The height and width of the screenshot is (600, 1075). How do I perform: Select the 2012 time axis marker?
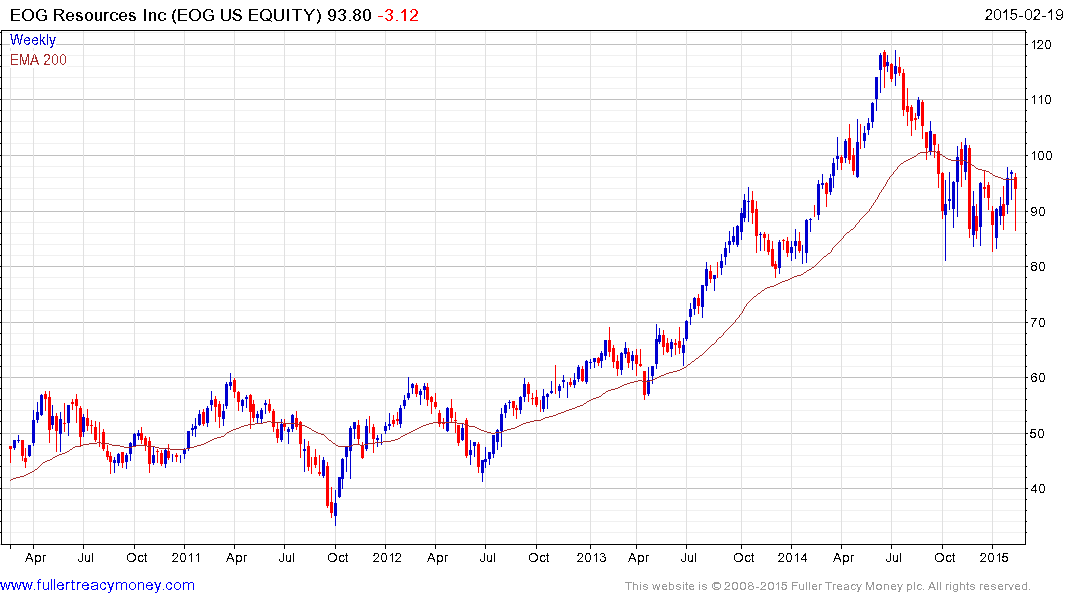click(387, 557)
